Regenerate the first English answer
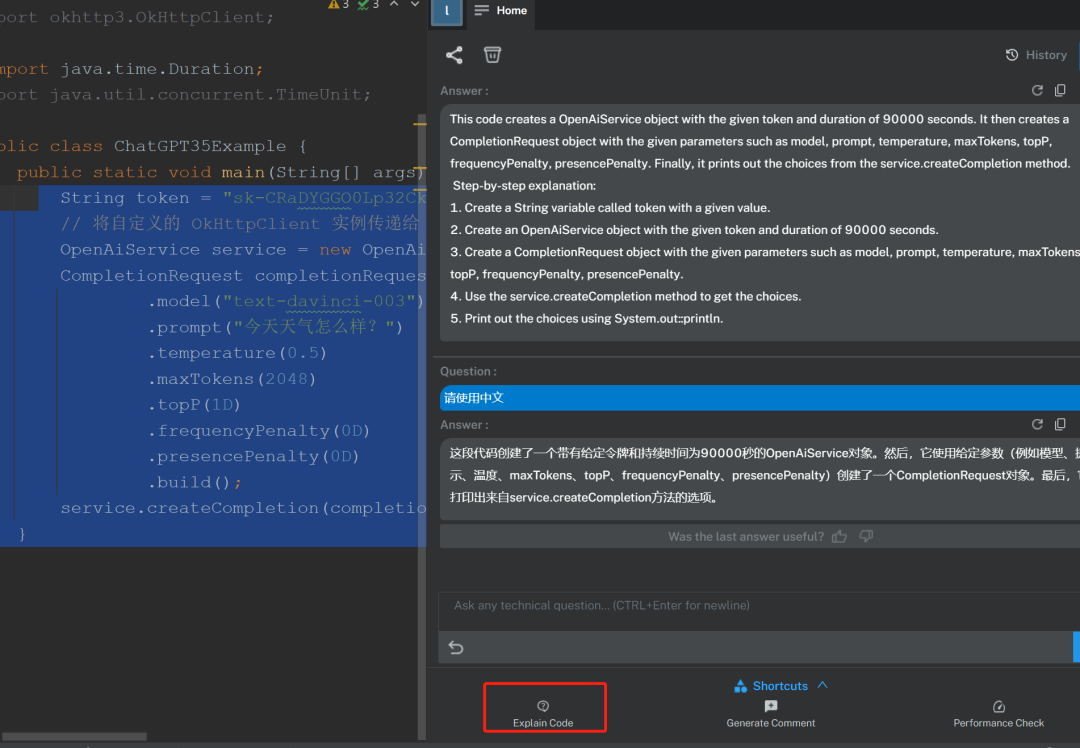1080x748 pixels. point(1037,90)
